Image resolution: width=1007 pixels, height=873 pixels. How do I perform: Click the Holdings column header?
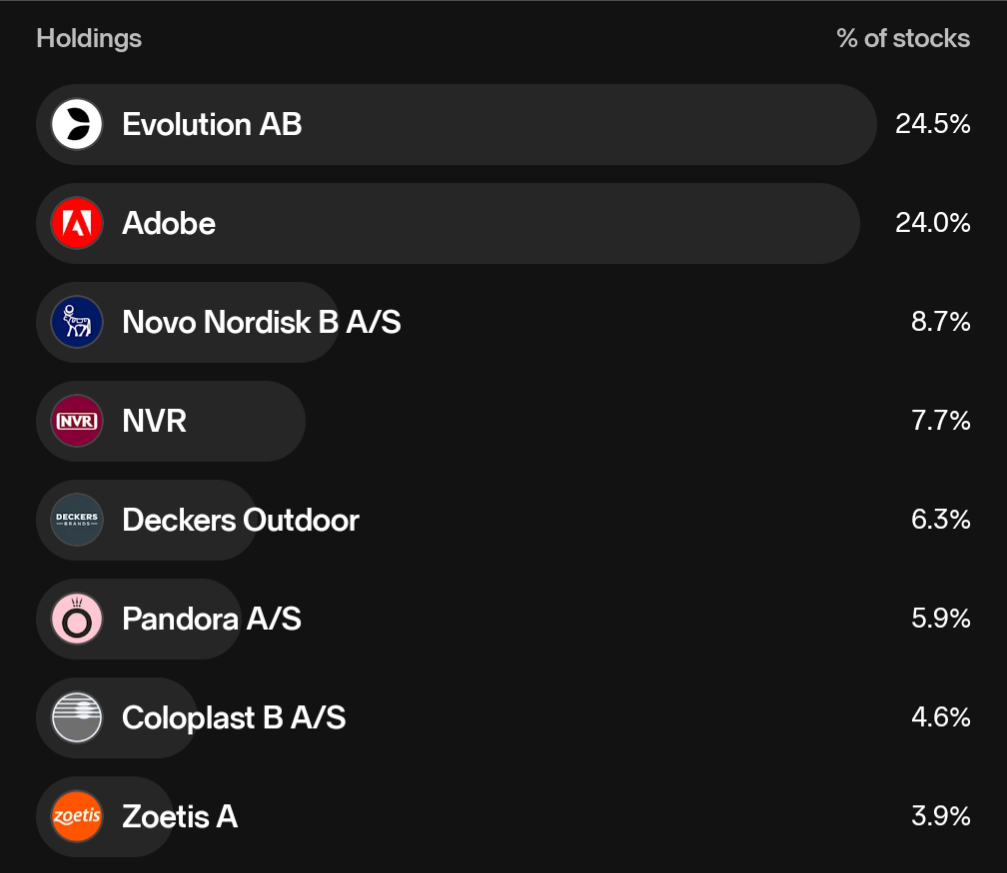point(89,39)
